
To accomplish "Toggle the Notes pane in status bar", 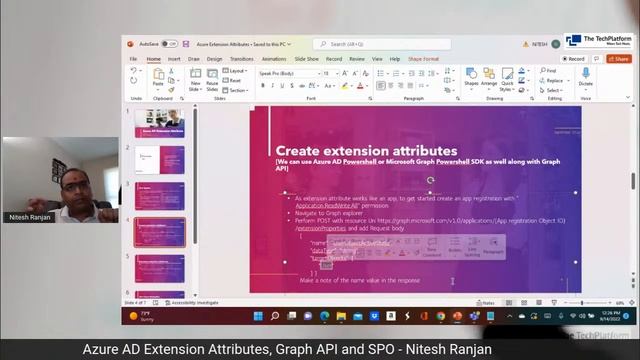I will [x=485, y=303].
